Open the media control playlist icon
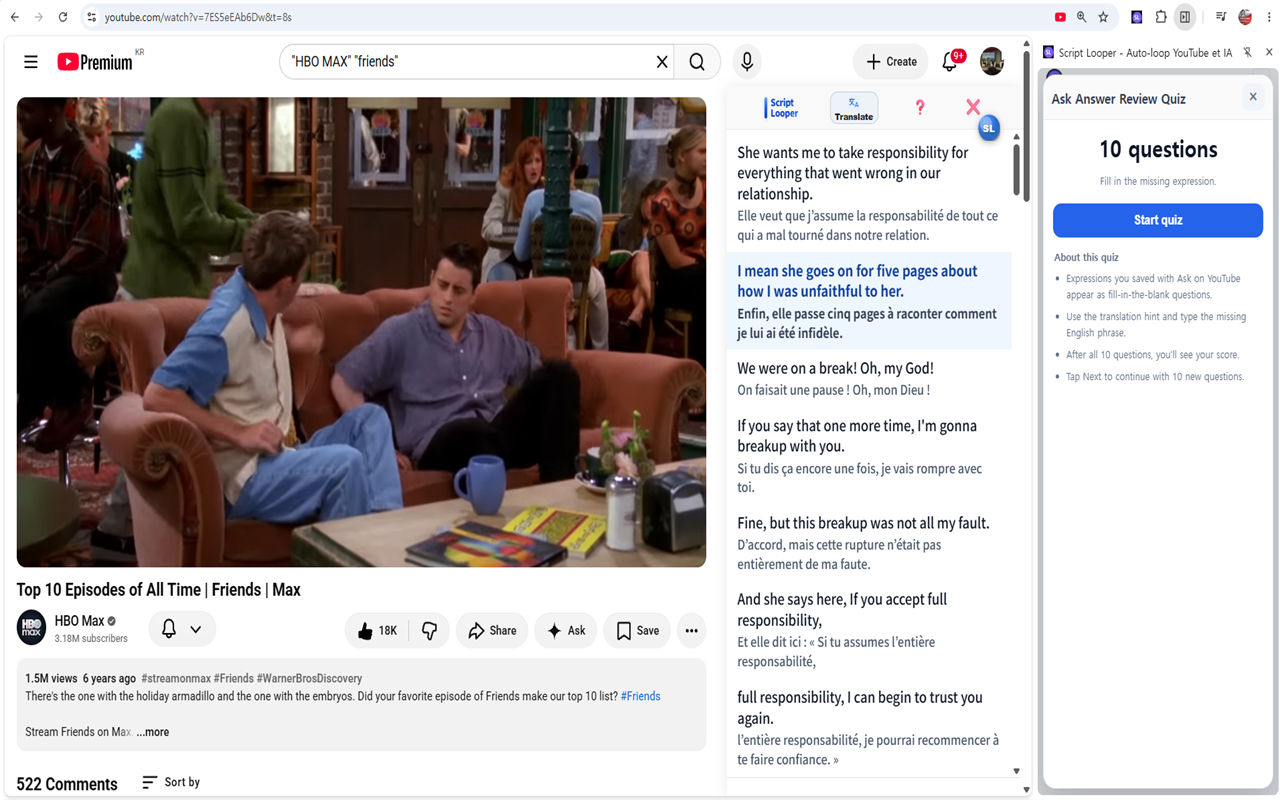1280x800 pixels. tap(1221, 17)
